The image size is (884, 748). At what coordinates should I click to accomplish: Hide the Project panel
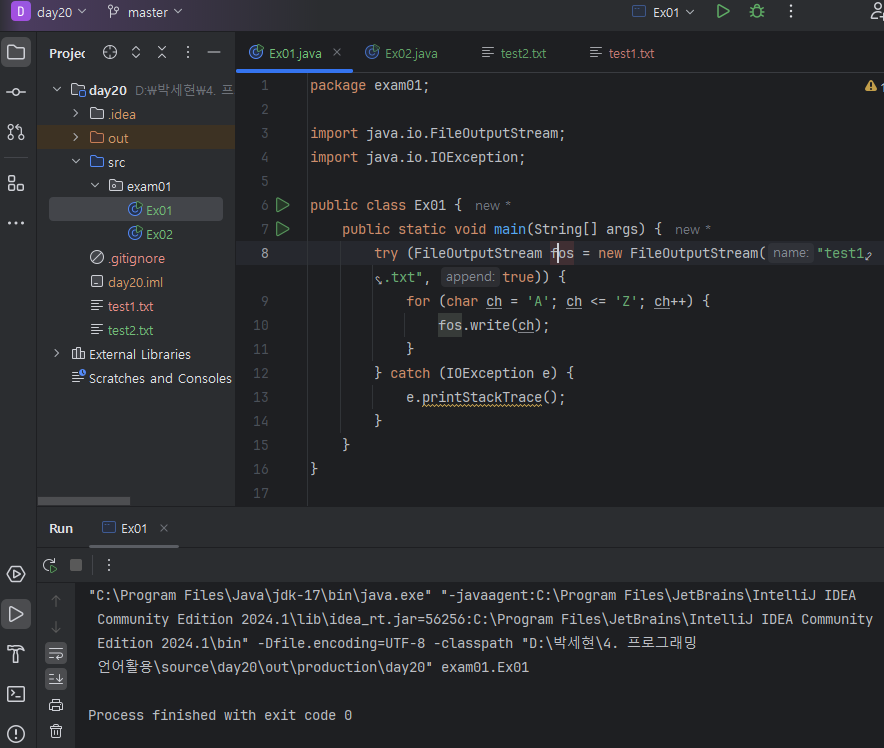(x=214, y=52)
